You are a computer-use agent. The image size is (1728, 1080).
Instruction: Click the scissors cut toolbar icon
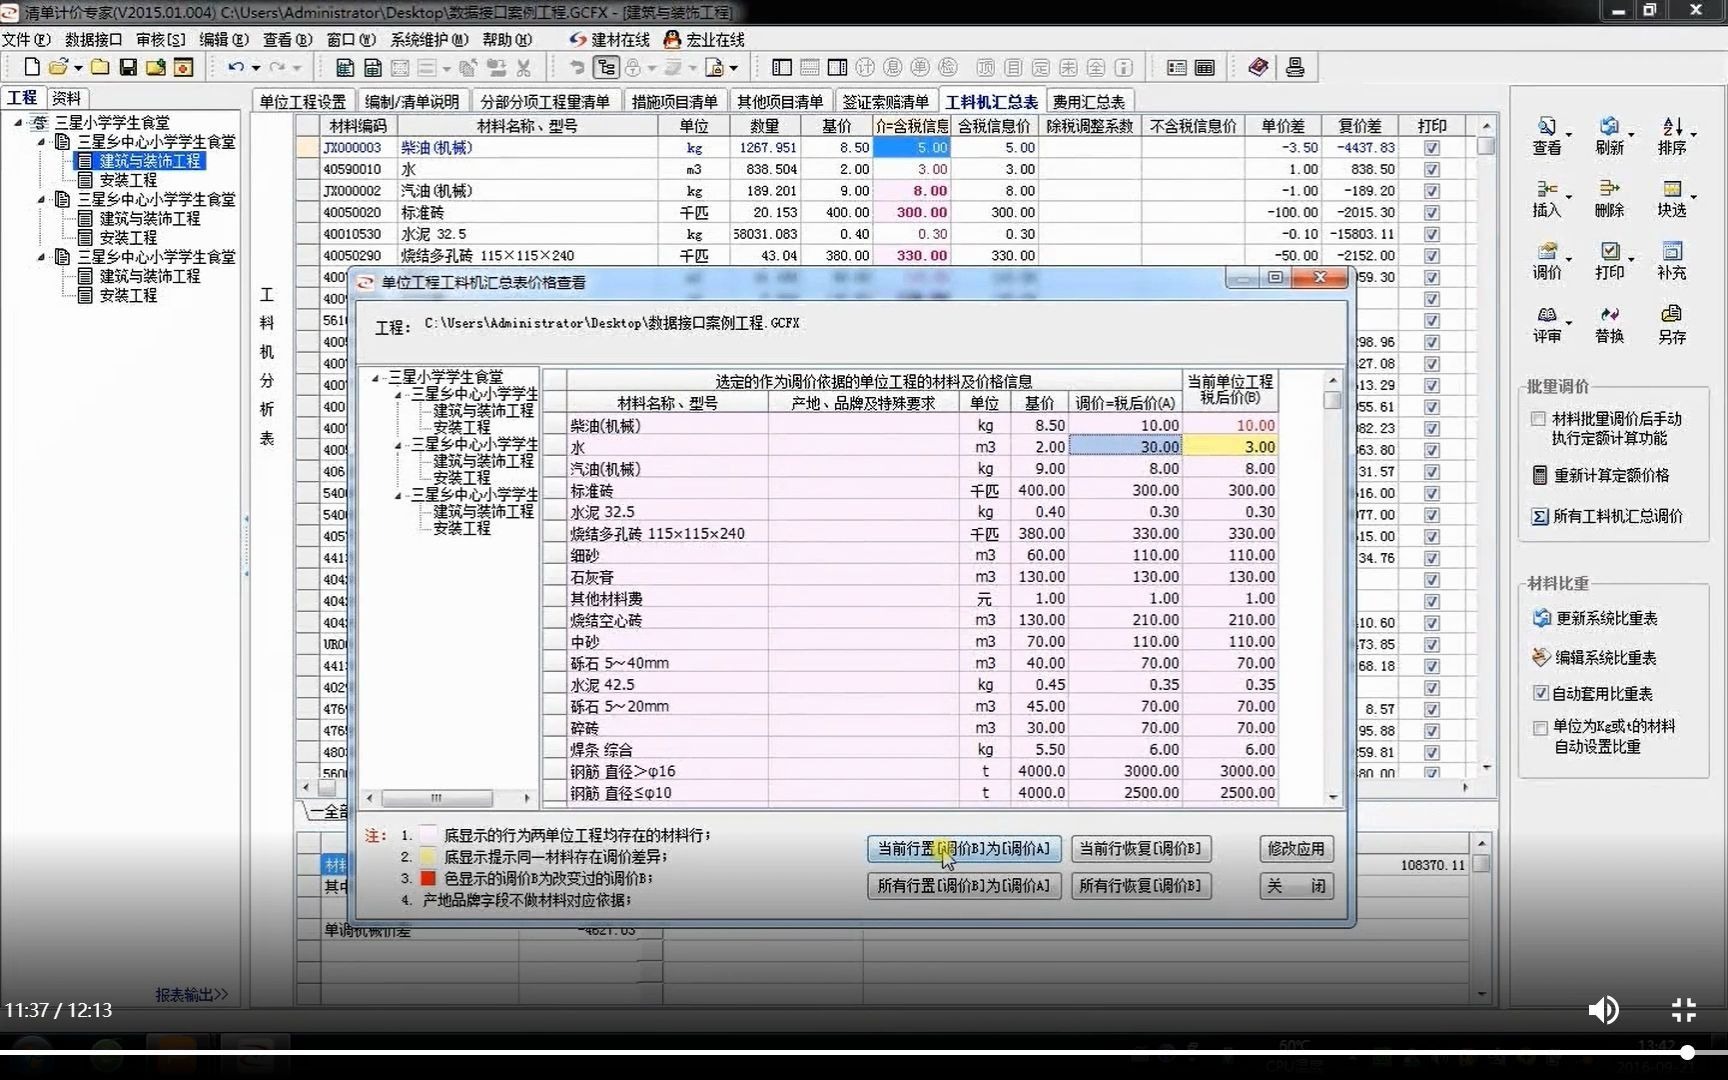click(523, 67)
